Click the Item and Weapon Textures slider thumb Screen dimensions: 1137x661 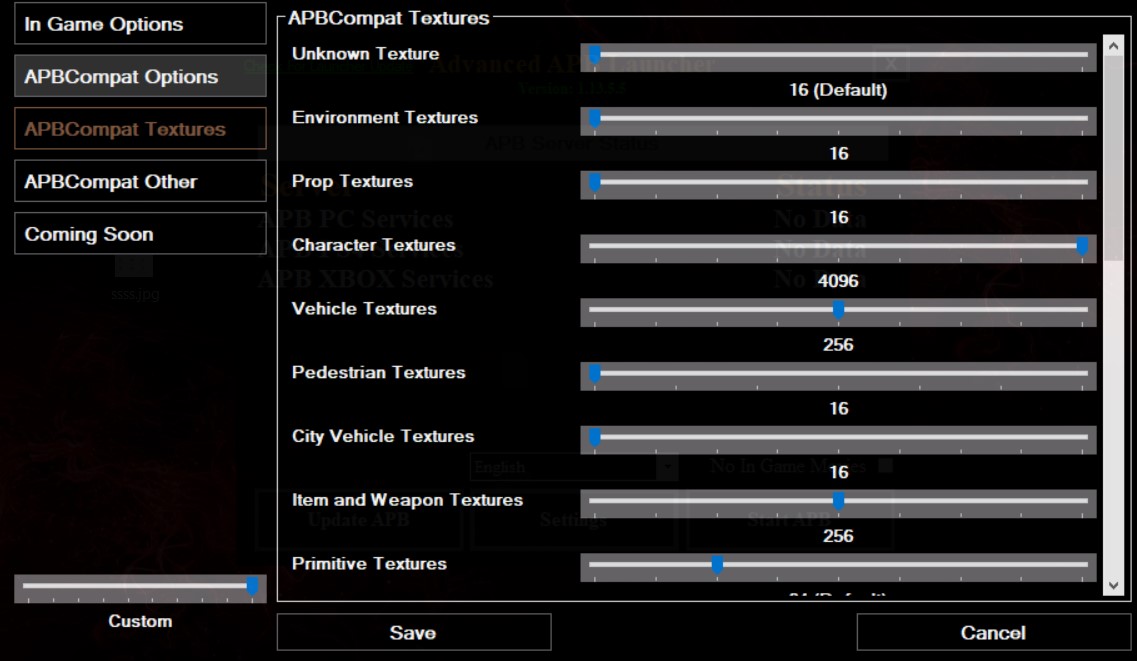838,501
